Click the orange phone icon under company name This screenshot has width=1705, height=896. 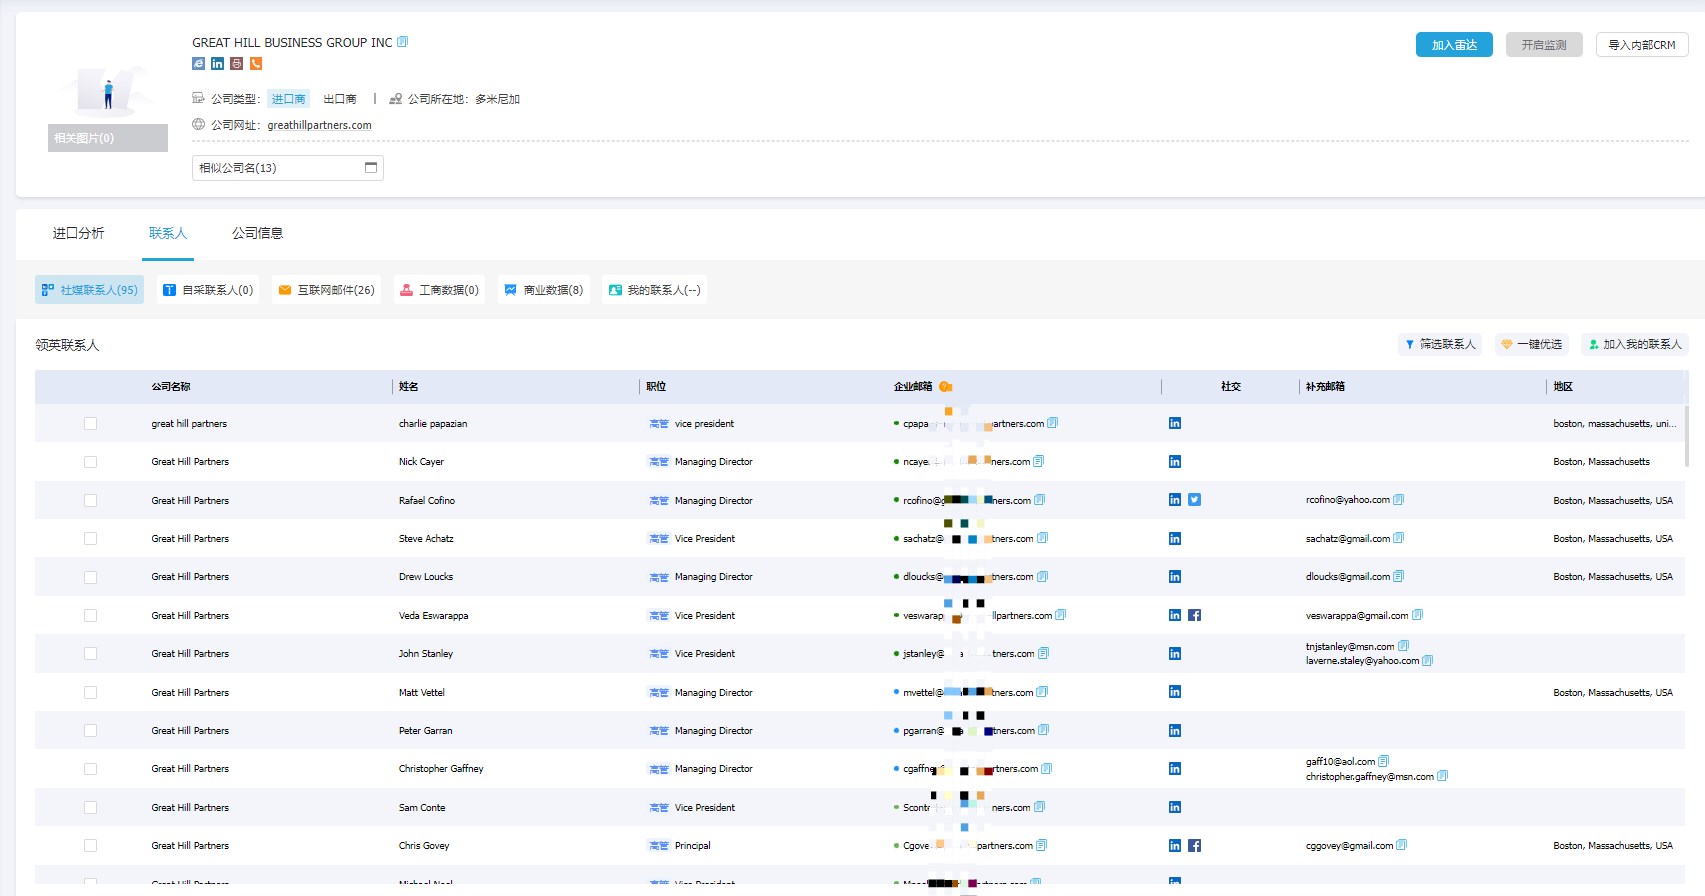click(256, 63)
